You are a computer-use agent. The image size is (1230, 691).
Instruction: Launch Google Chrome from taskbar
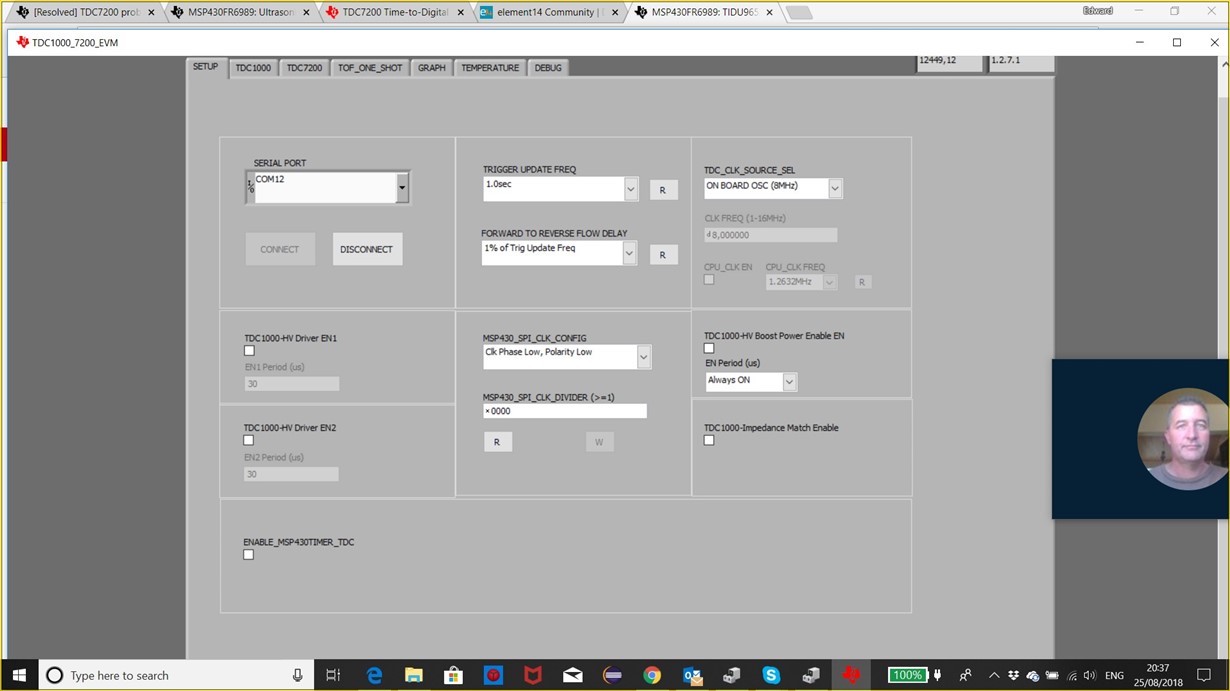pos(652,675)
